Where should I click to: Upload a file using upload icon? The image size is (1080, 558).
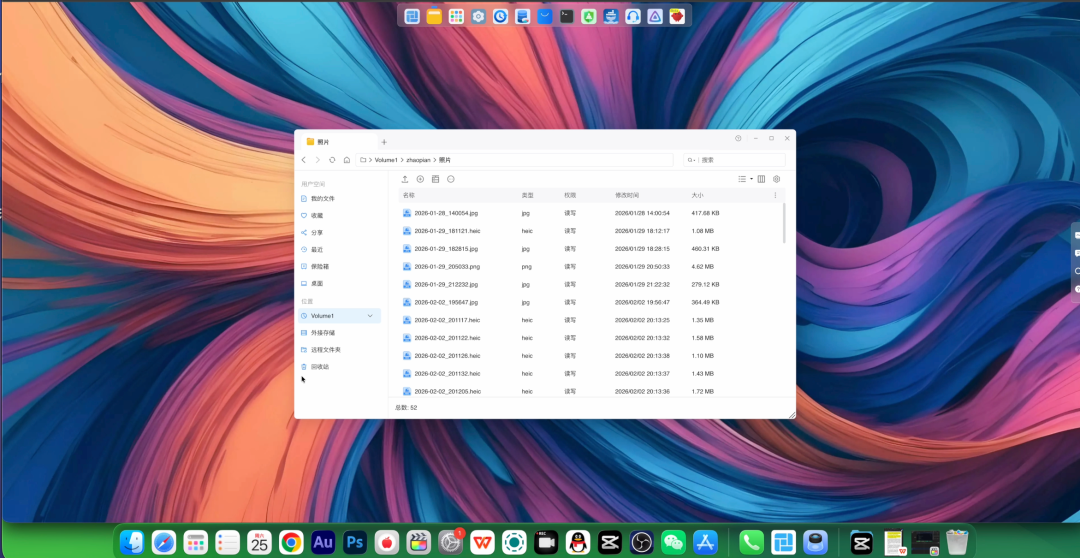[405, 179]
